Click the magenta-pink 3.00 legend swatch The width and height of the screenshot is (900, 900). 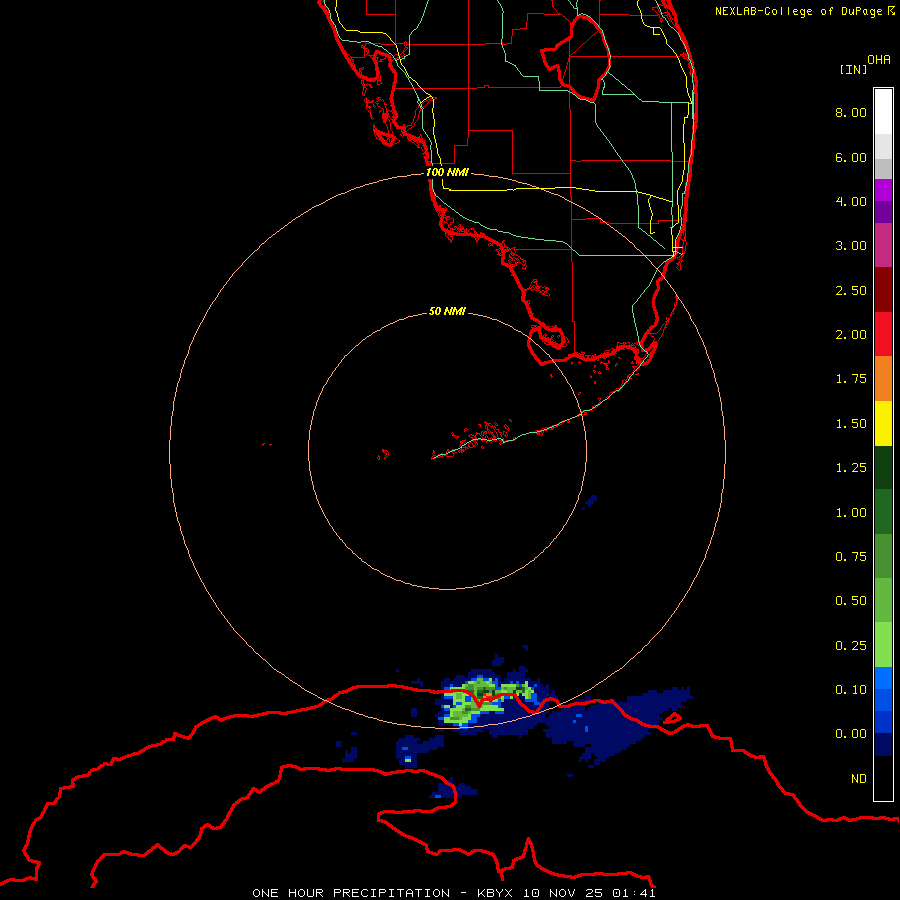tap(883, 246)
